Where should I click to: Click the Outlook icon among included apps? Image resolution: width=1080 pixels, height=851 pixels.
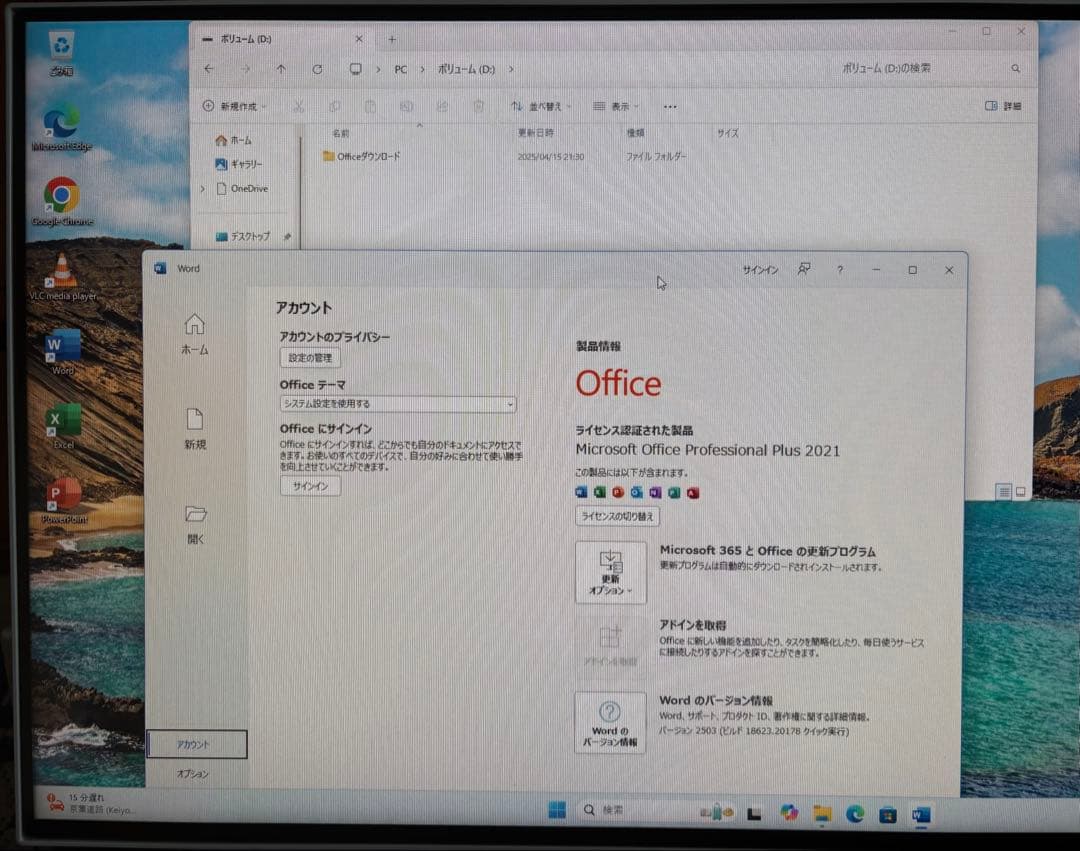[636, 492]
